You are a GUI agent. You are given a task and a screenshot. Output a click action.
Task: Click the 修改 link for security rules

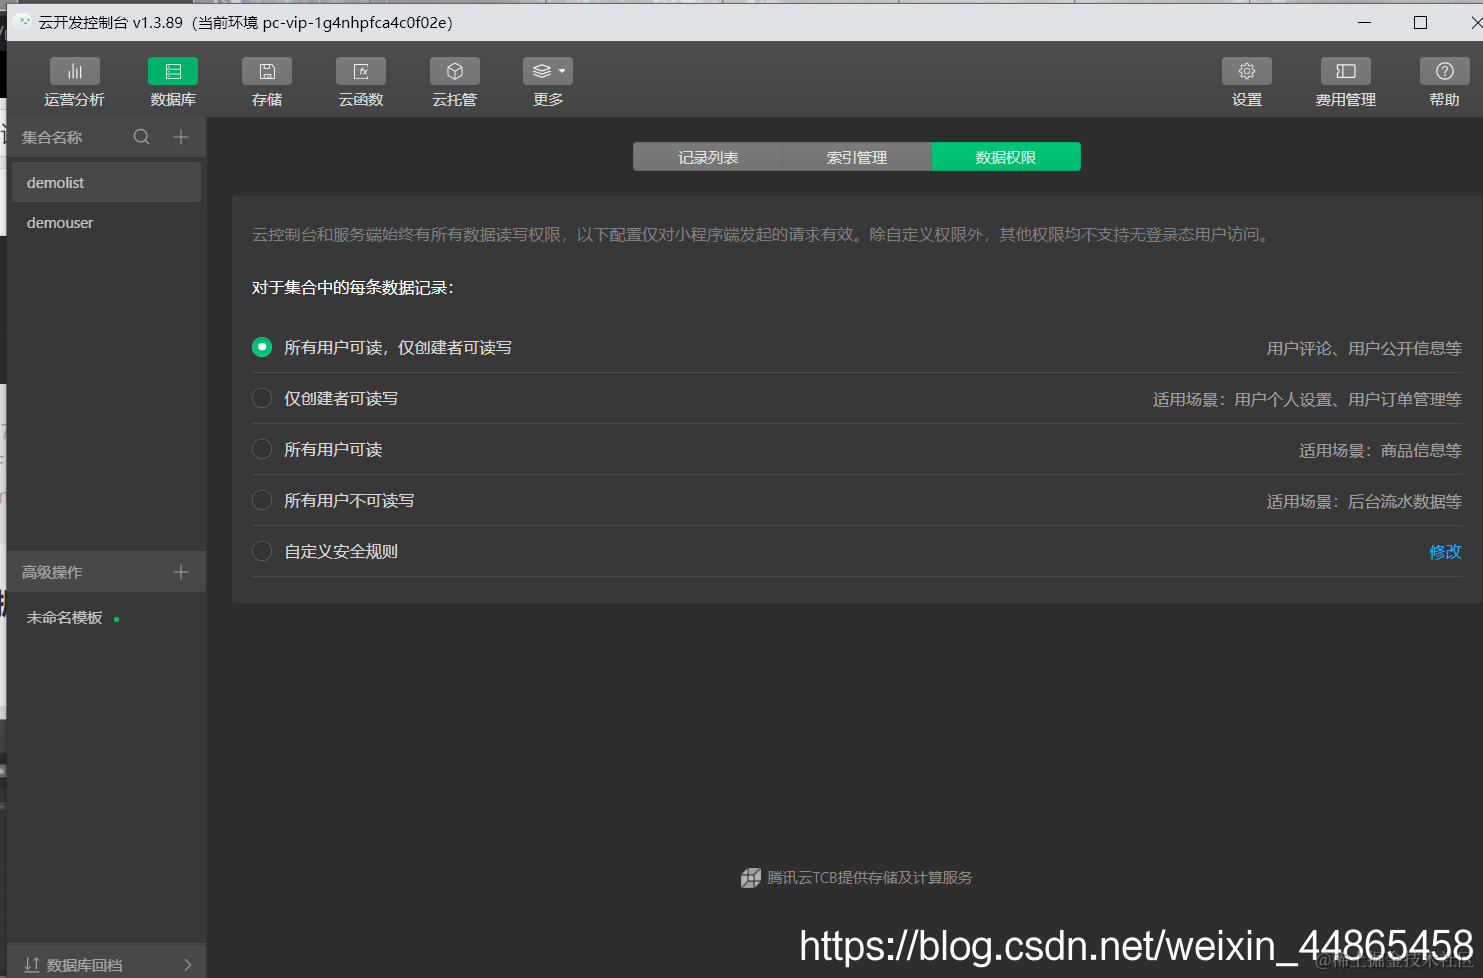pos(1445,551)
